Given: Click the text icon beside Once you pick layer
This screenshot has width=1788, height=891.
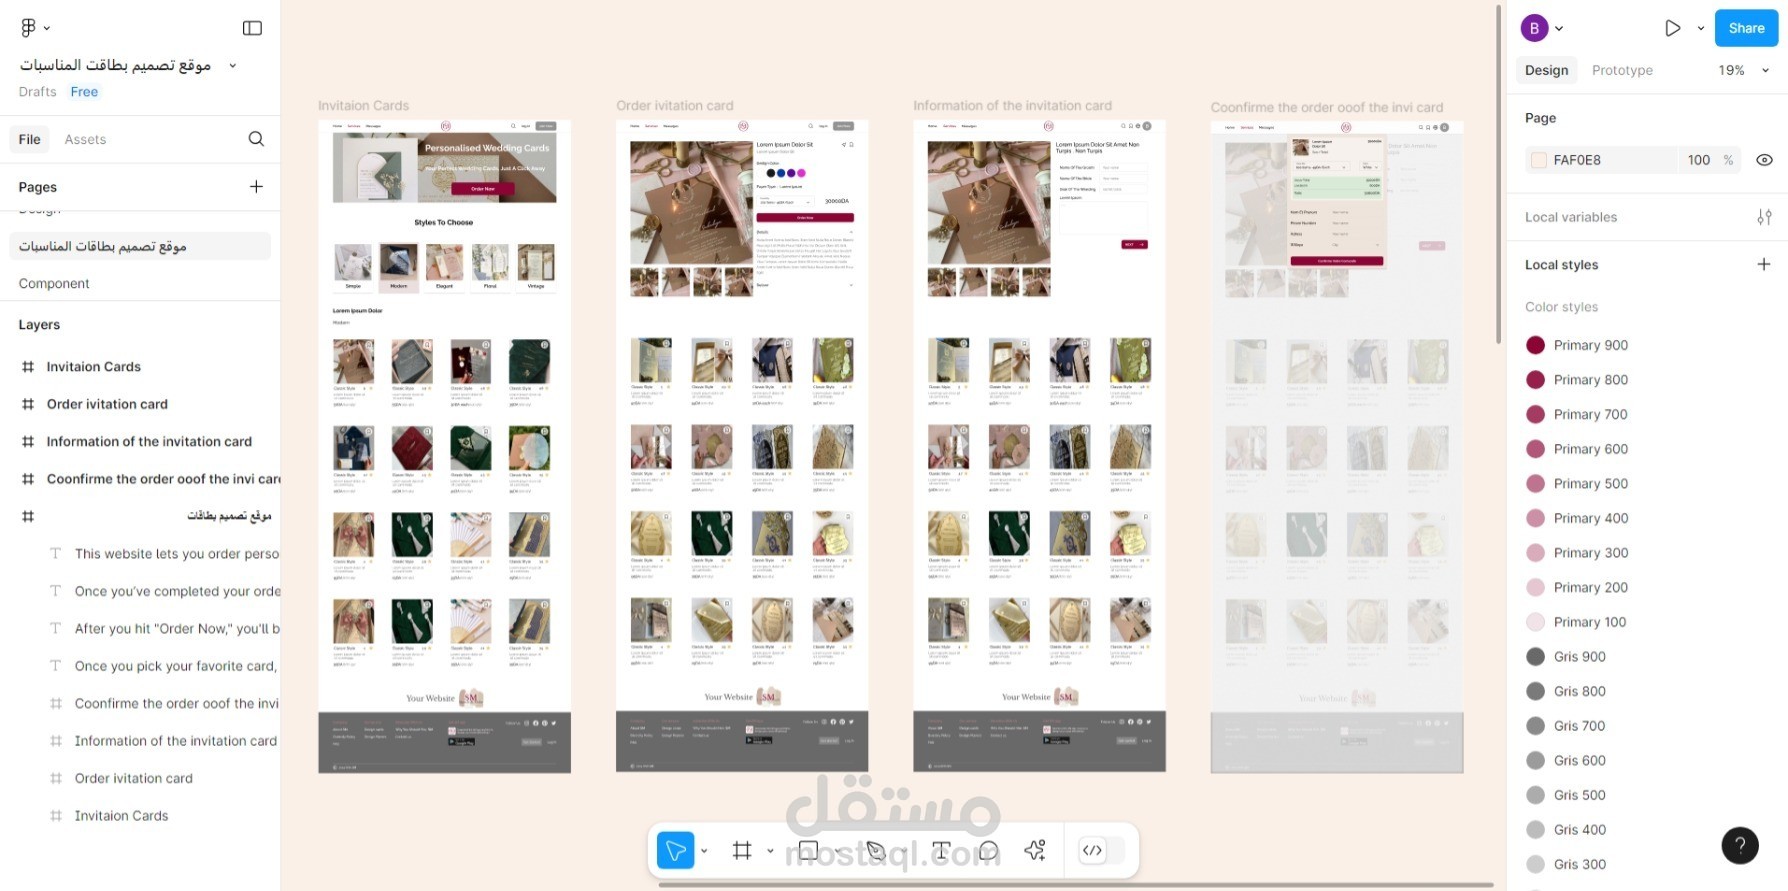Looking at the screenshot, I should pyautogui.click(x=56, y=666).
